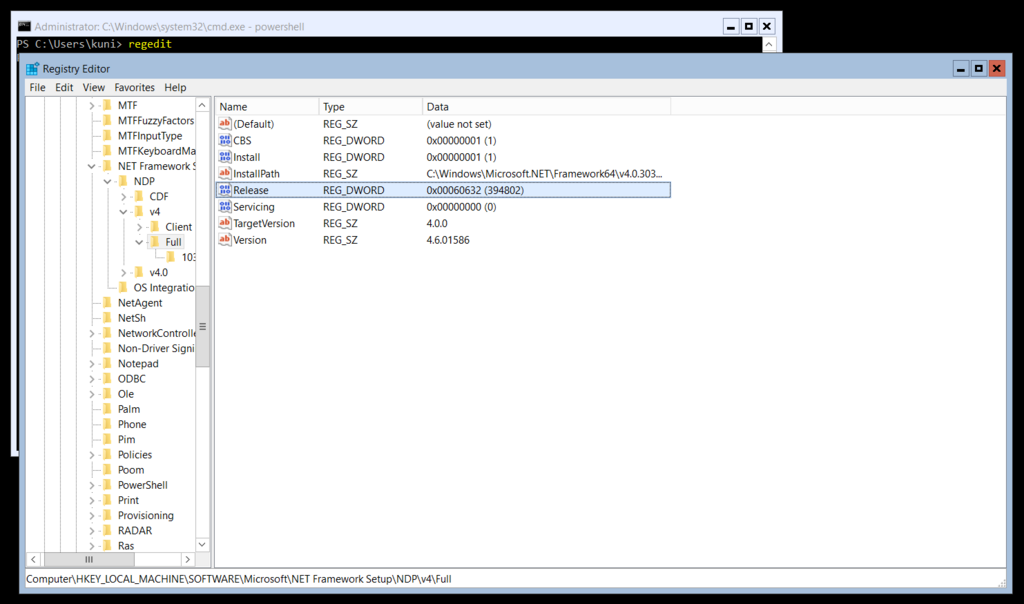The image size is (1024, 604).
Task: Select the CBS DWORD value icon
Action: (x=225, y=140)
